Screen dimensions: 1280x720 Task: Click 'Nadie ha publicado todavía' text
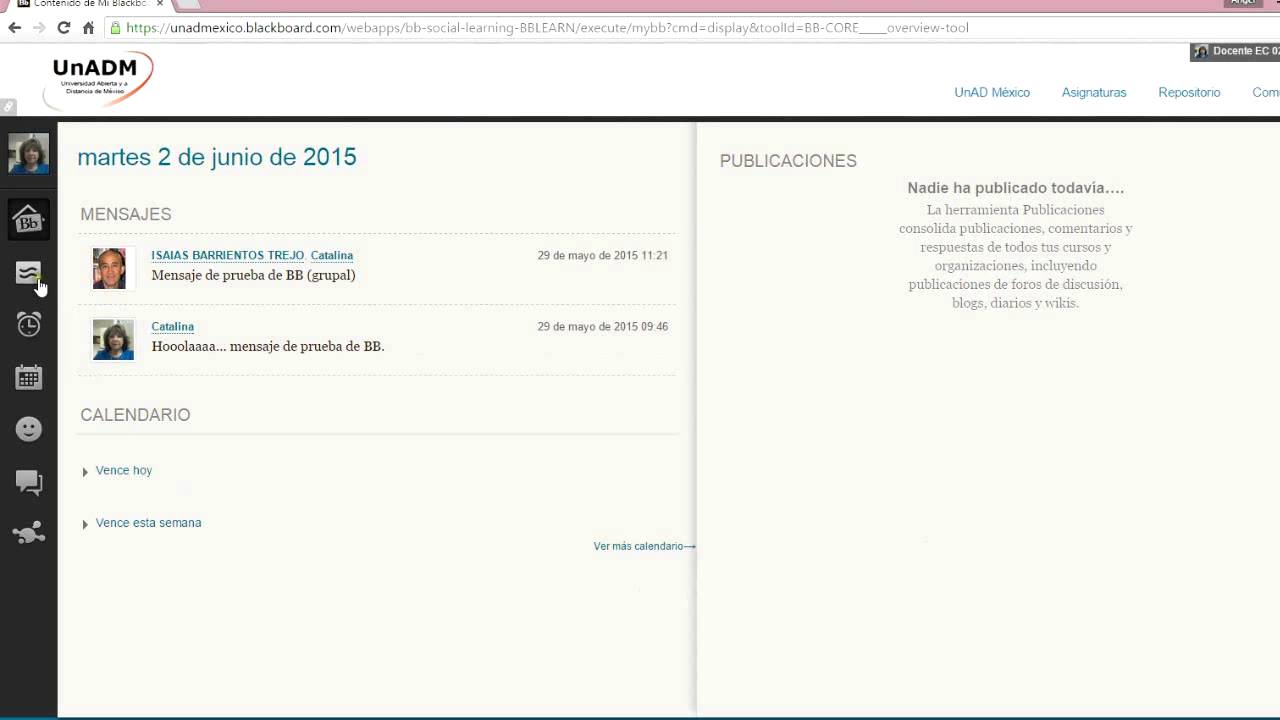(1016, 188)
